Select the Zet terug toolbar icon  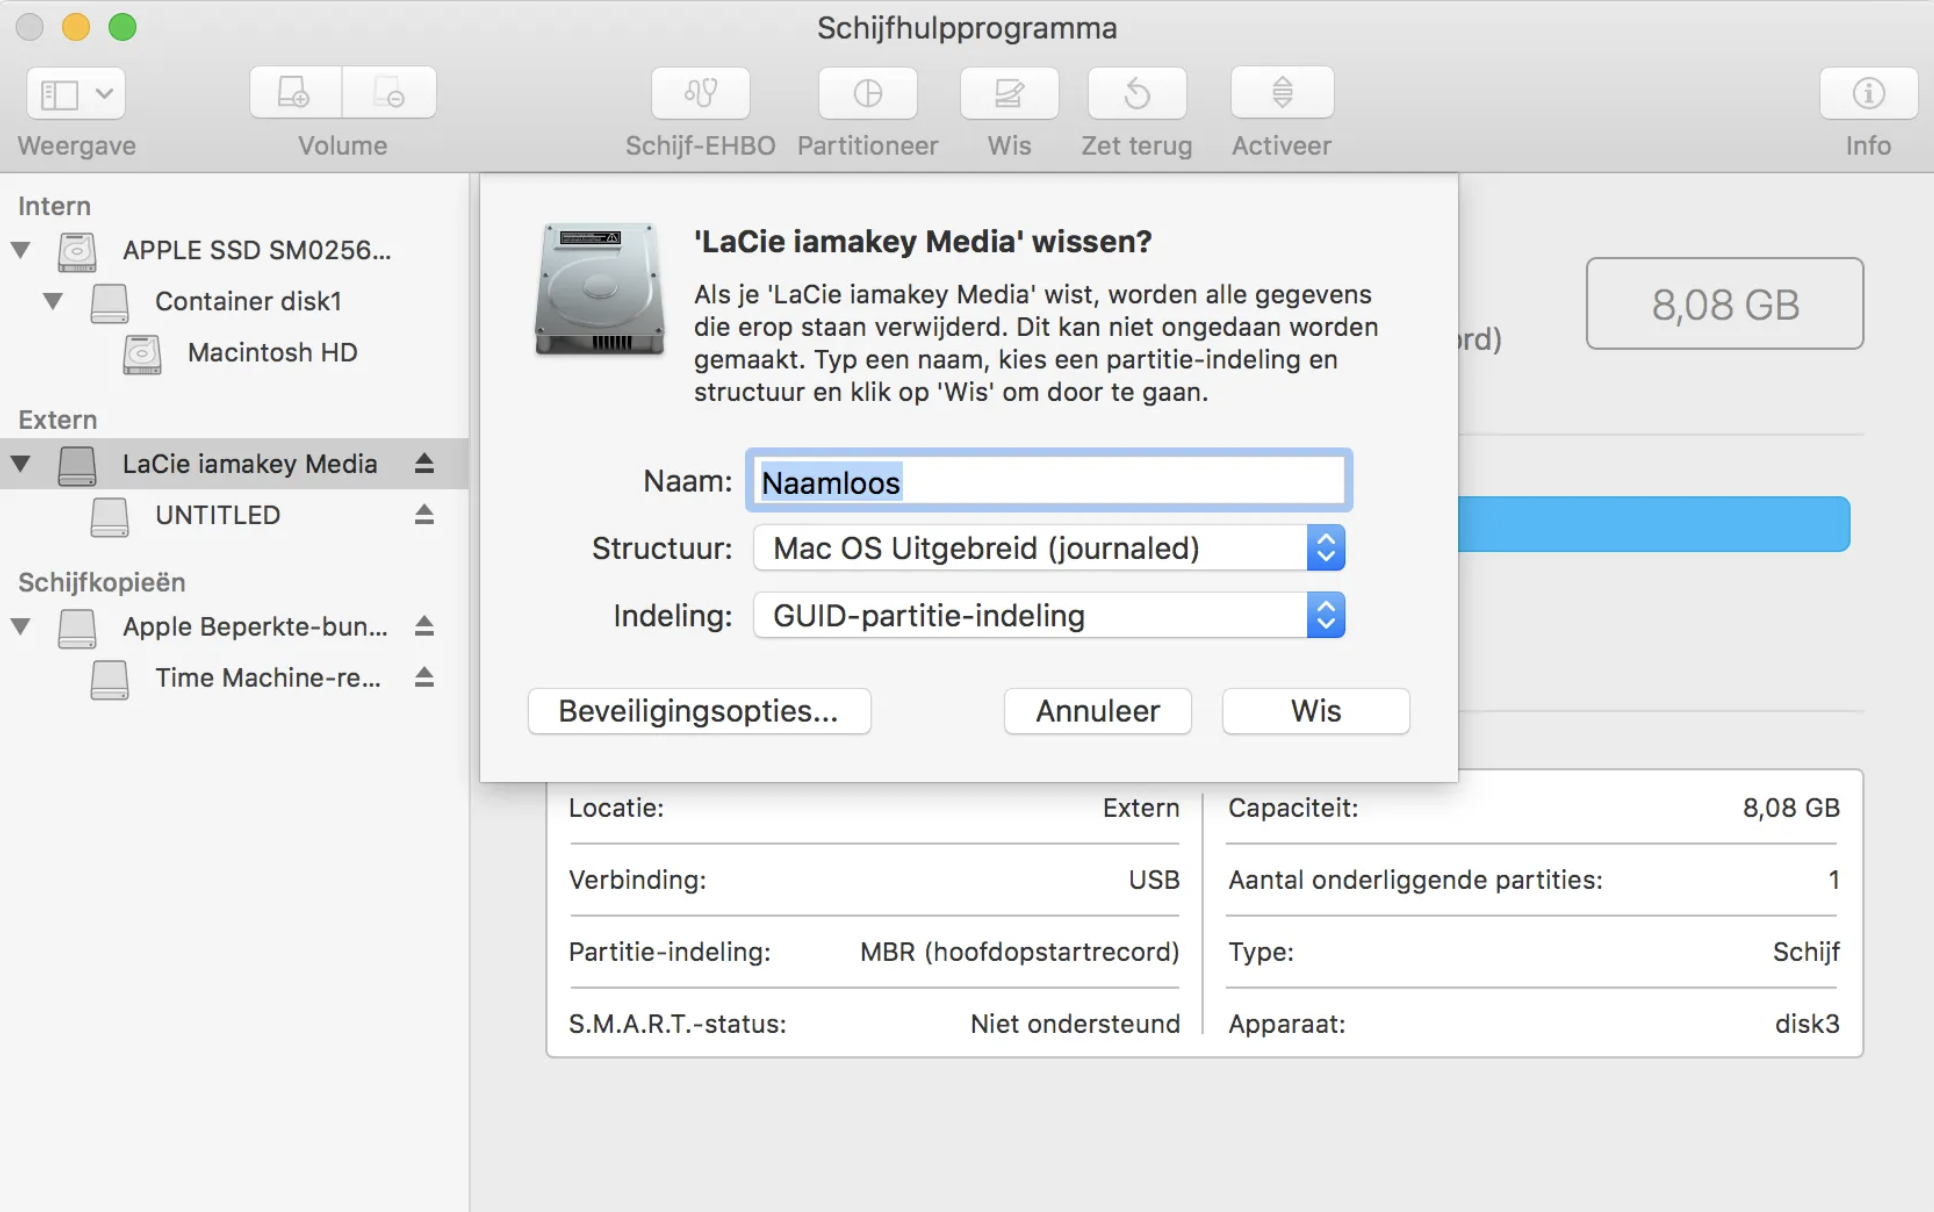(x=1136, y=93)
